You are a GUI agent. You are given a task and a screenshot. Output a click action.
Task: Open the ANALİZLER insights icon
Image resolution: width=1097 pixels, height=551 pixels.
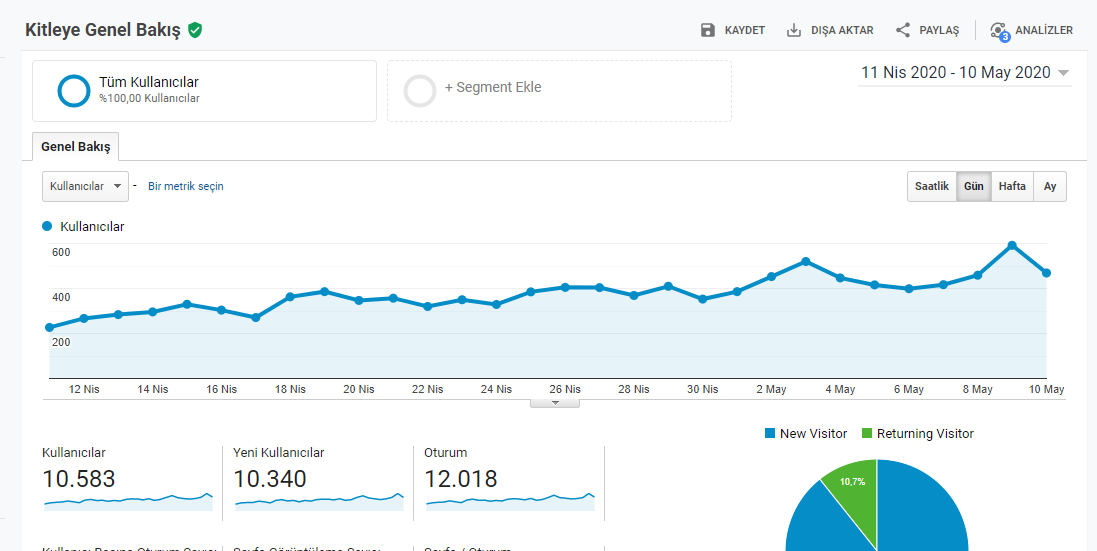pyautogui.click(x=999, y=31)
